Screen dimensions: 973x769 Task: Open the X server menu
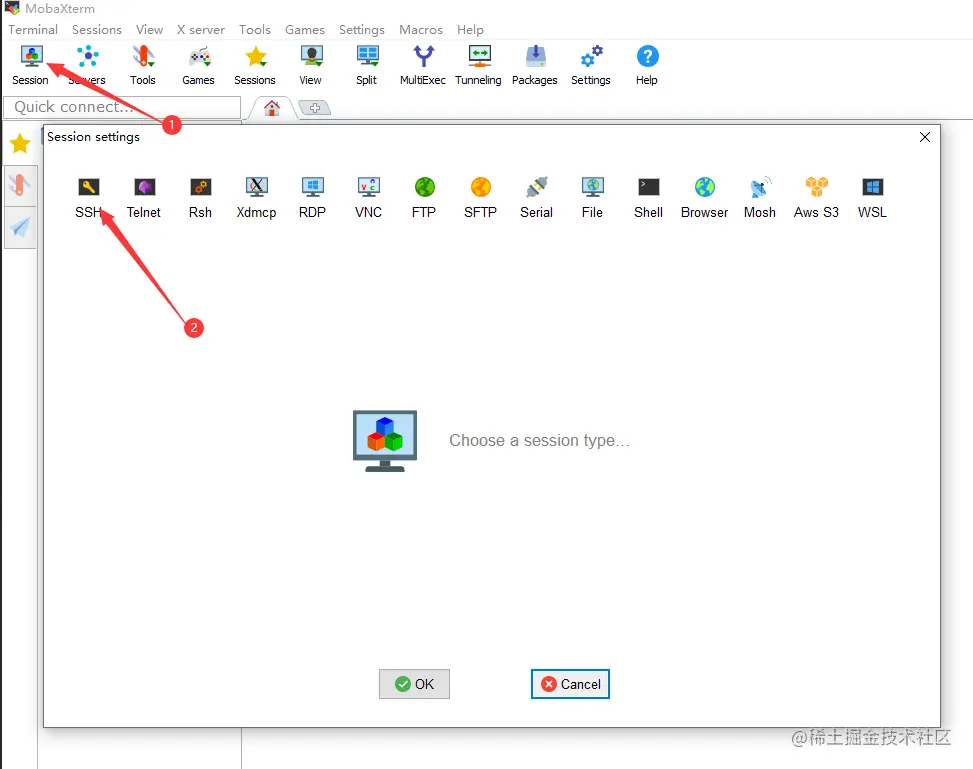tap(200, 29)
